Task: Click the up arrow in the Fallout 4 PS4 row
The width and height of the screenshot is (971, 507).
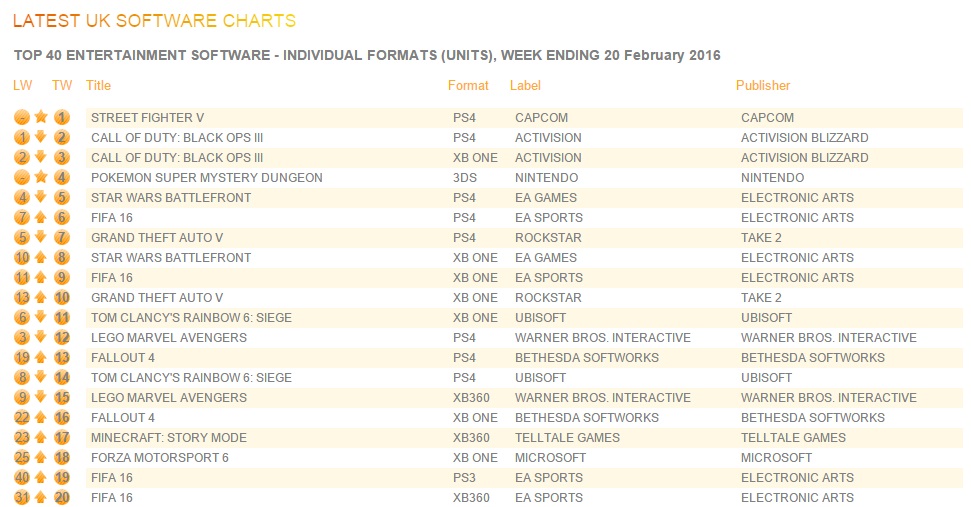Action: coord(41,357)
